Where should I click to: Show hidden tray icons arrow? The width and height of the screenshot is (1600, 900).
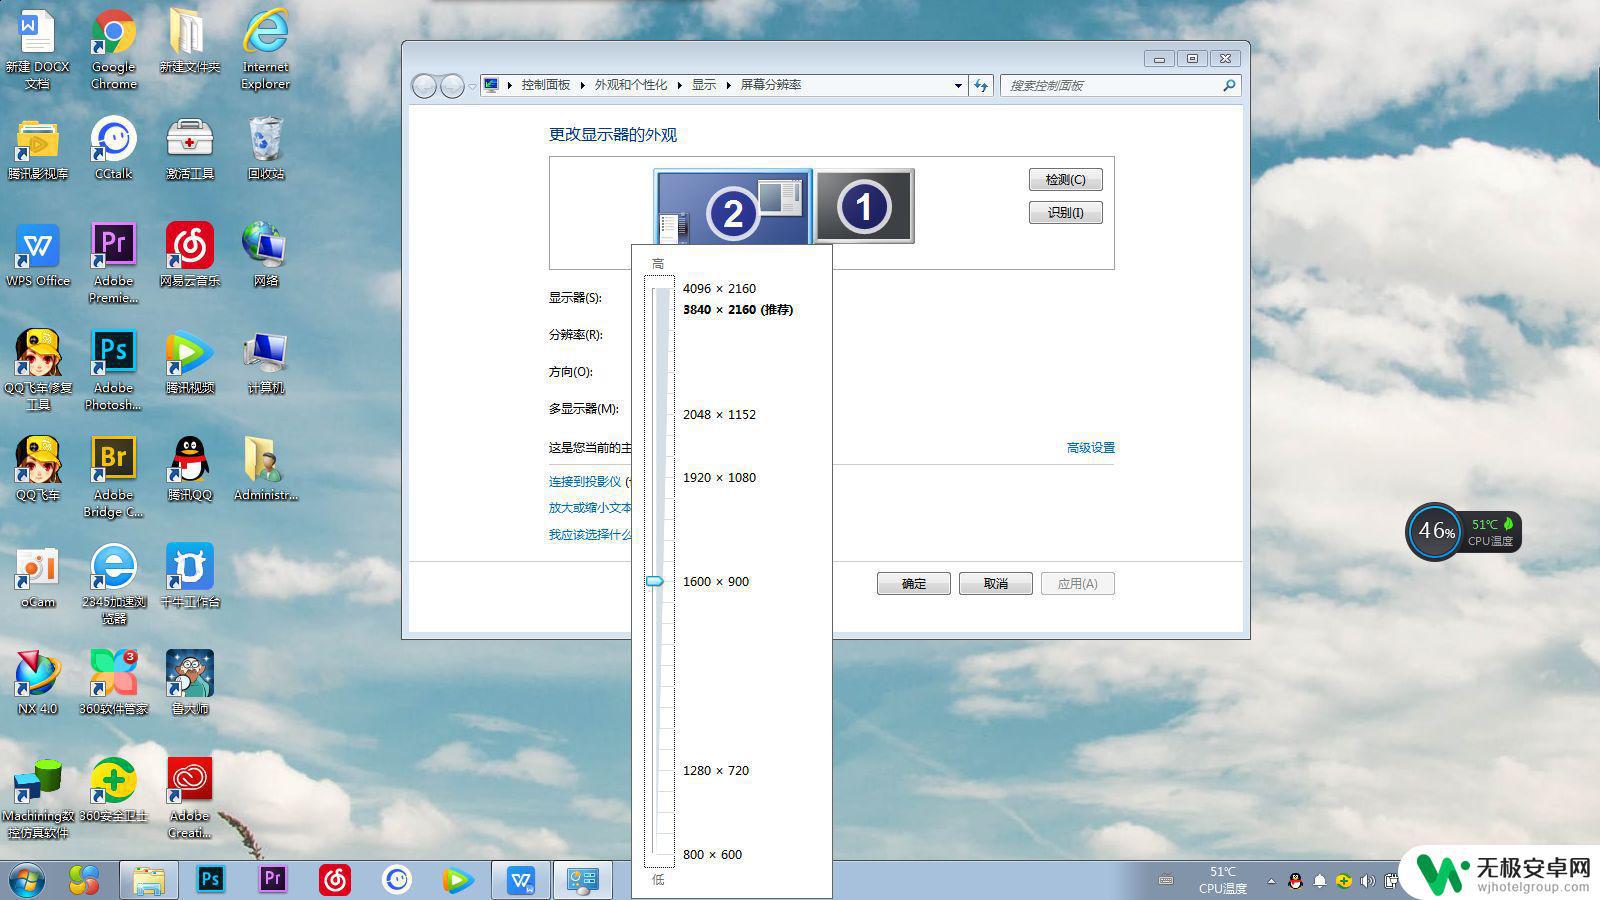click(1271, 881)
